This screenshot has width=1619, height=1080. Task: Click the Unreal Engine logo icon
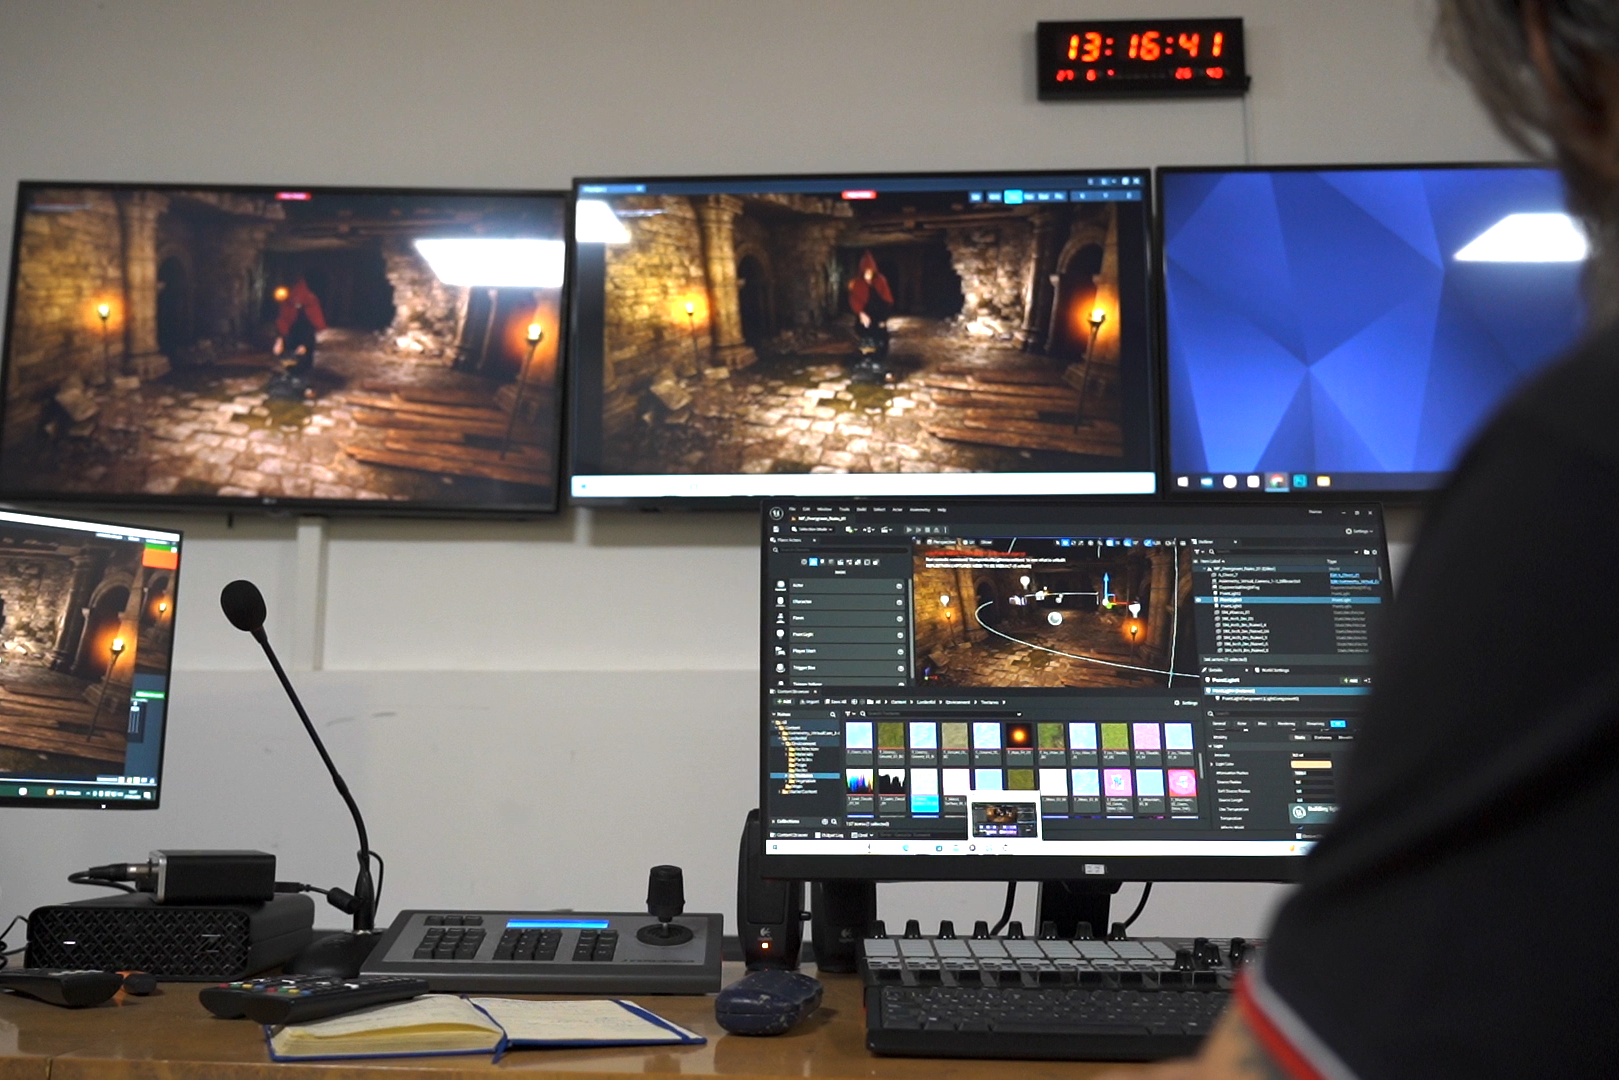pyautogui.click(x=777, y=513)
